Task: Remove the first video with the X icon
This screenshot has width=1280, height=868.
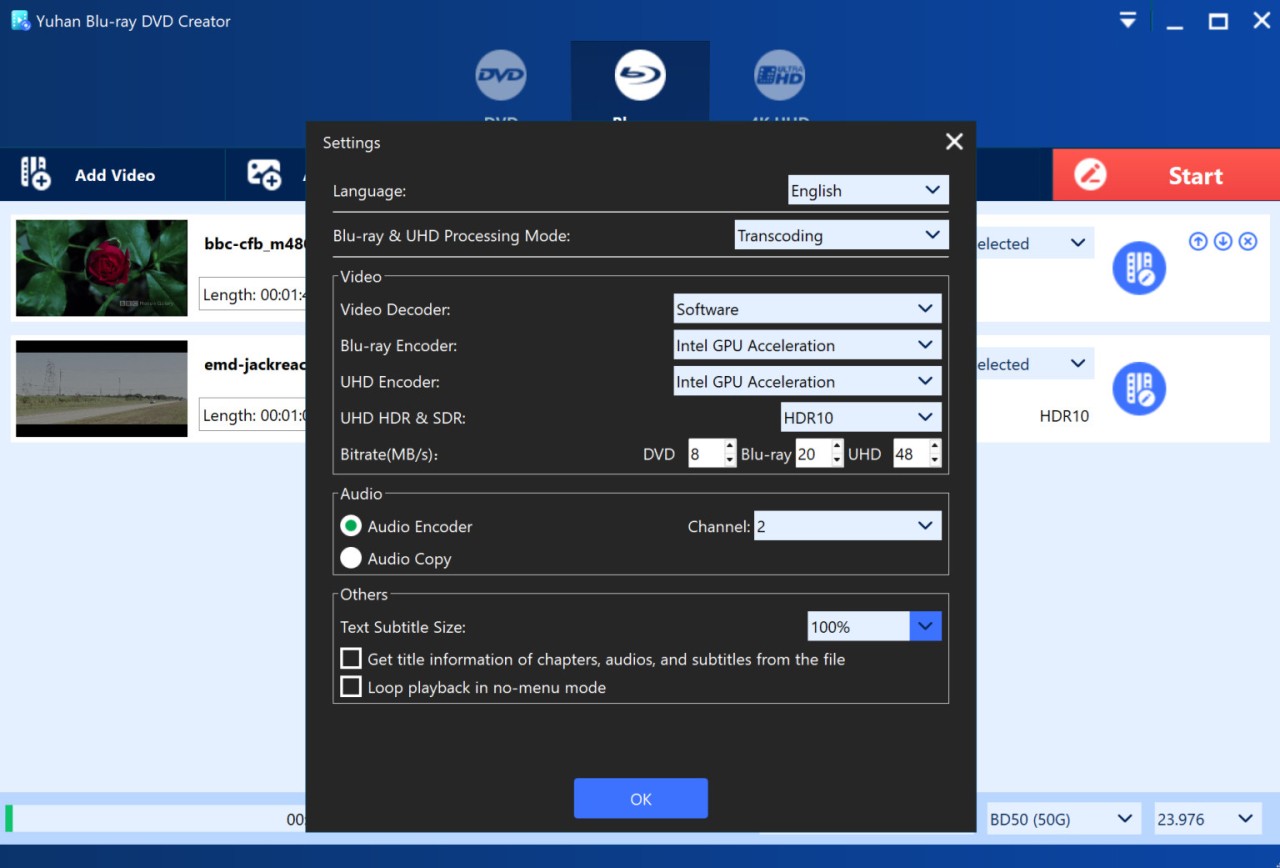Action: click(x=1248, y=242)
